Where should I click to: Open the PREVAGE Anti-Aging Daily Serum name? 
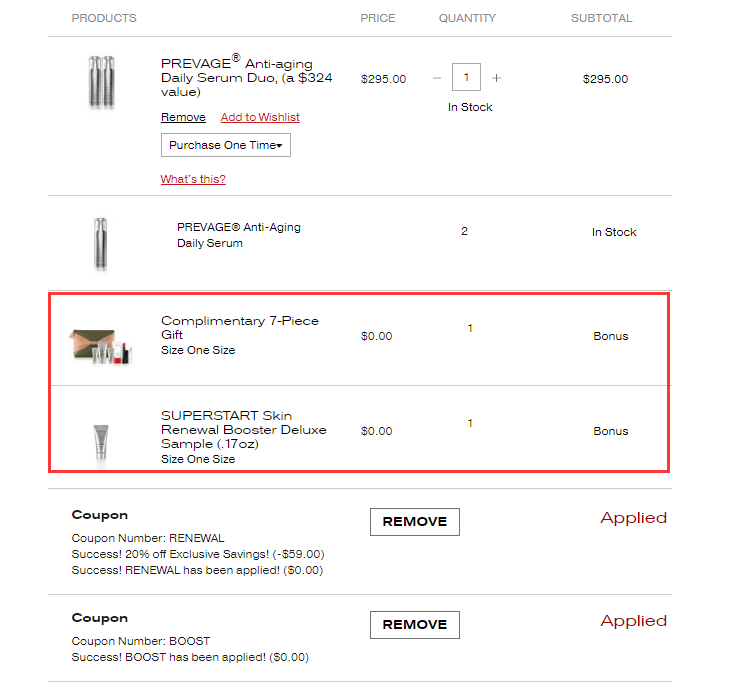click(239, 235)
